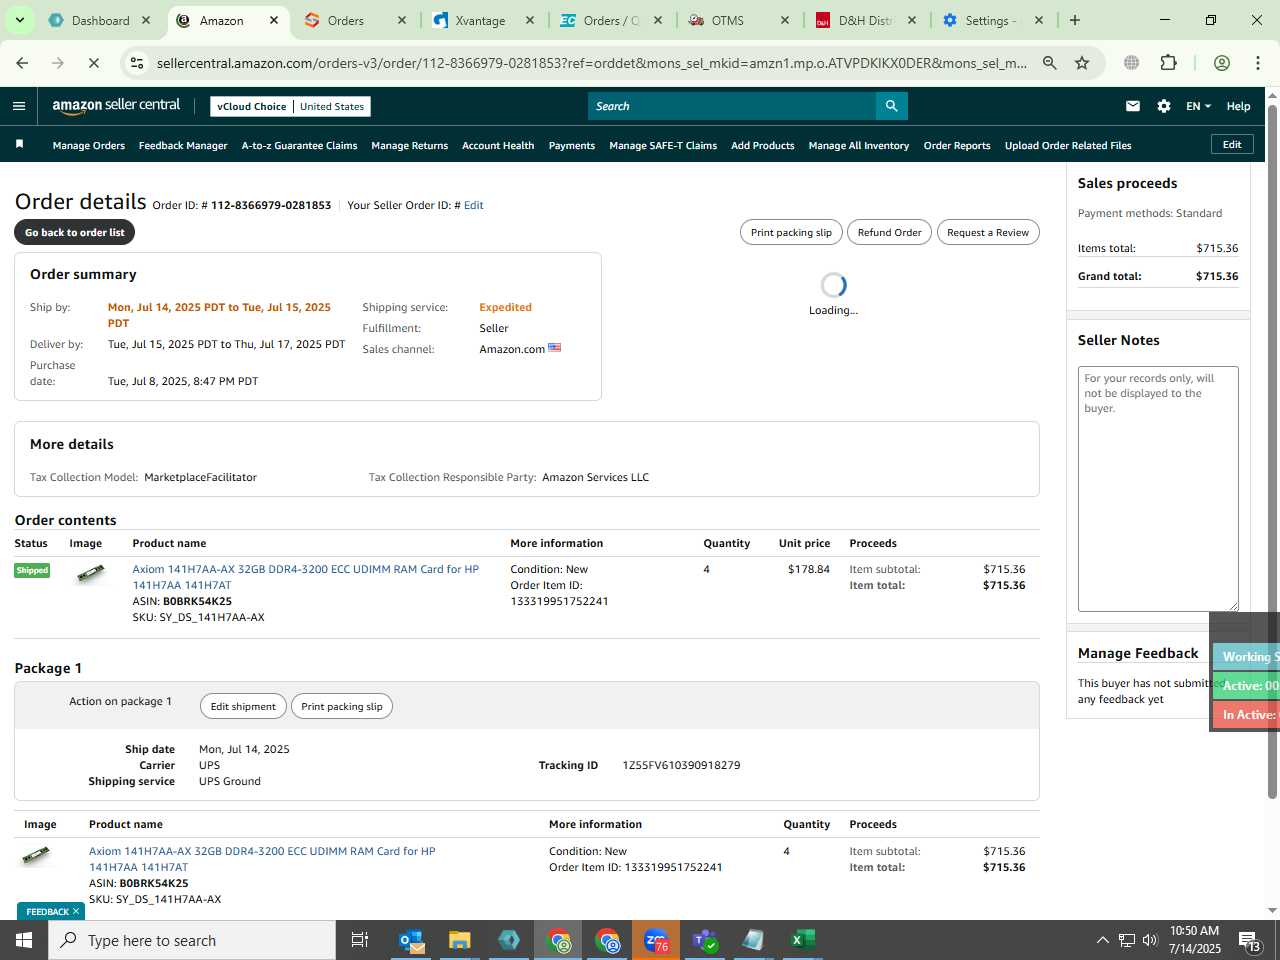This screenshot has width=1280, height=960.
Task: Click the volume speaker tray icon
Action: click(x=1150, y=940)
